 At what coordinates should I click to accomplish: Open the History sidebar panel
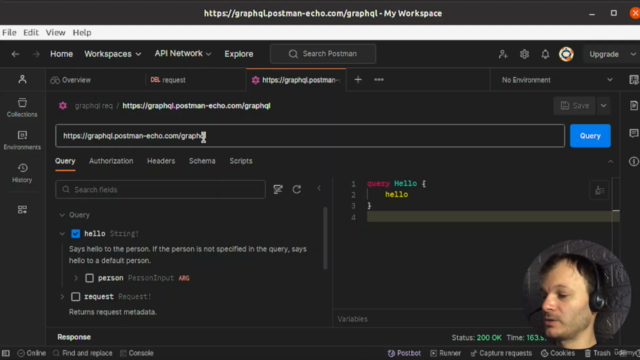pyautogui.click(x=22, y=173)
